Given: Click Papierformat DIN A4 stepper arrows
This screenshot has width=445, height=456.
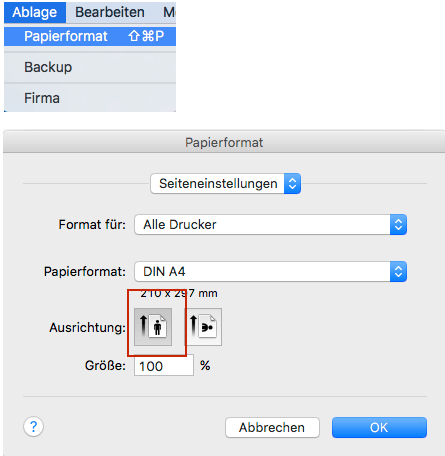Looking at the screenshot, I should 398,272.
